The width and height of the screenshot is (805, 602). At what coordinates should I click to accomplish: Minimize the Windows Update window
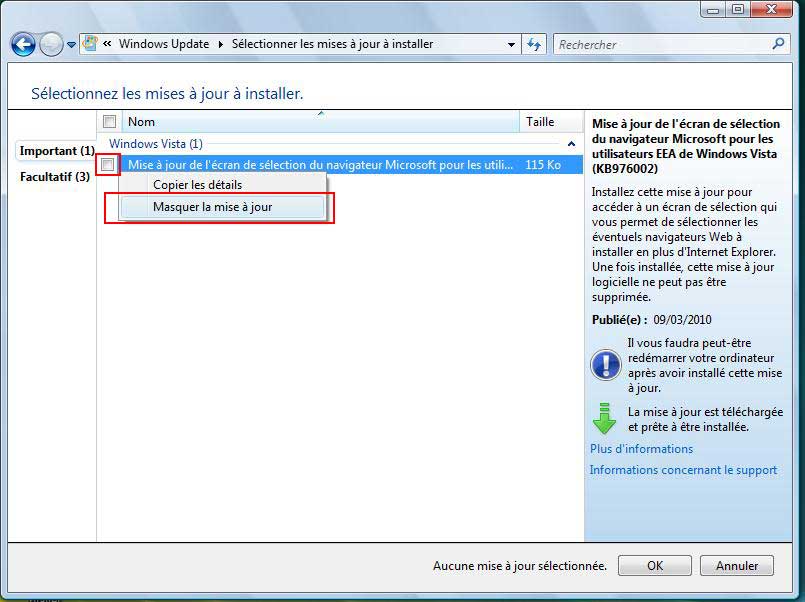(713, 10)
